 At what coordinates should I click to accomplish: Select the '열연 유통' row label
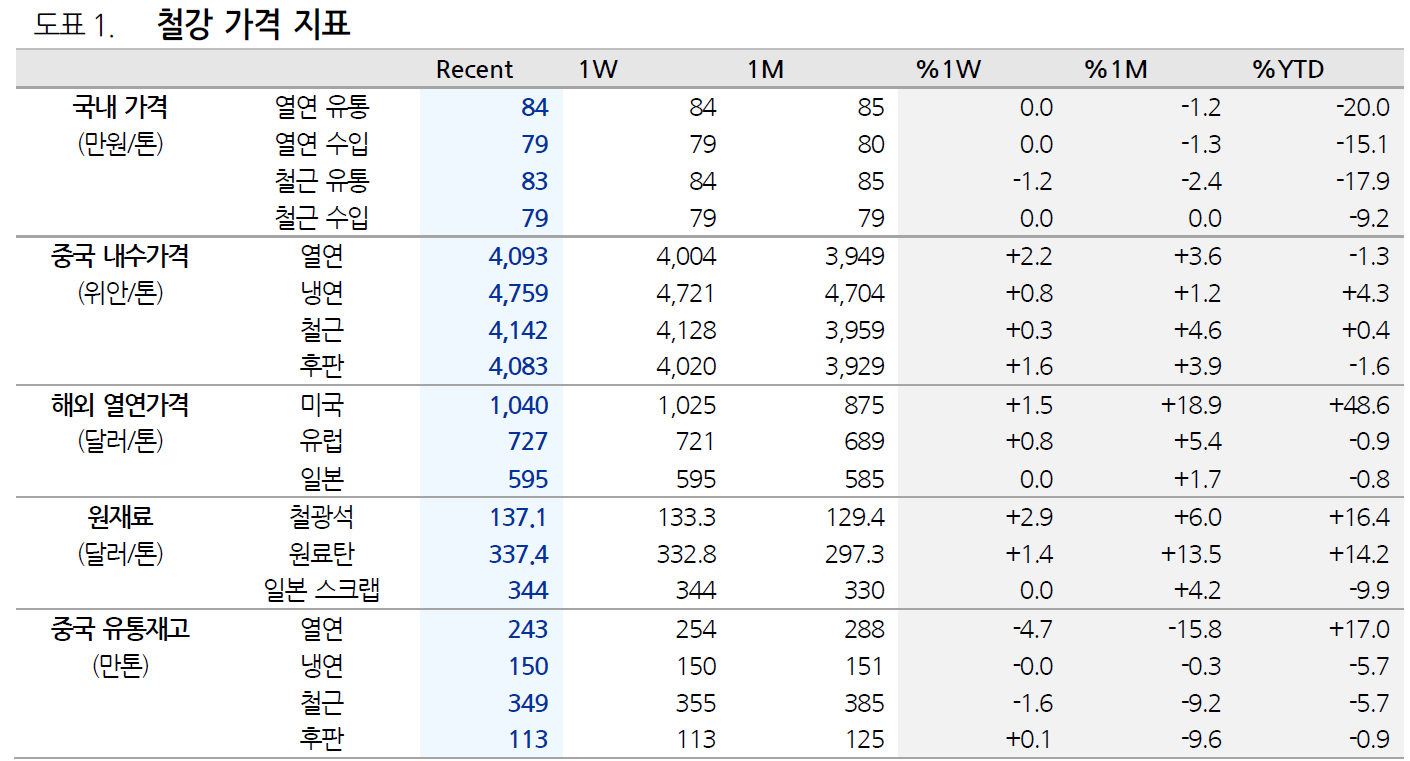[x=322, y=106]
